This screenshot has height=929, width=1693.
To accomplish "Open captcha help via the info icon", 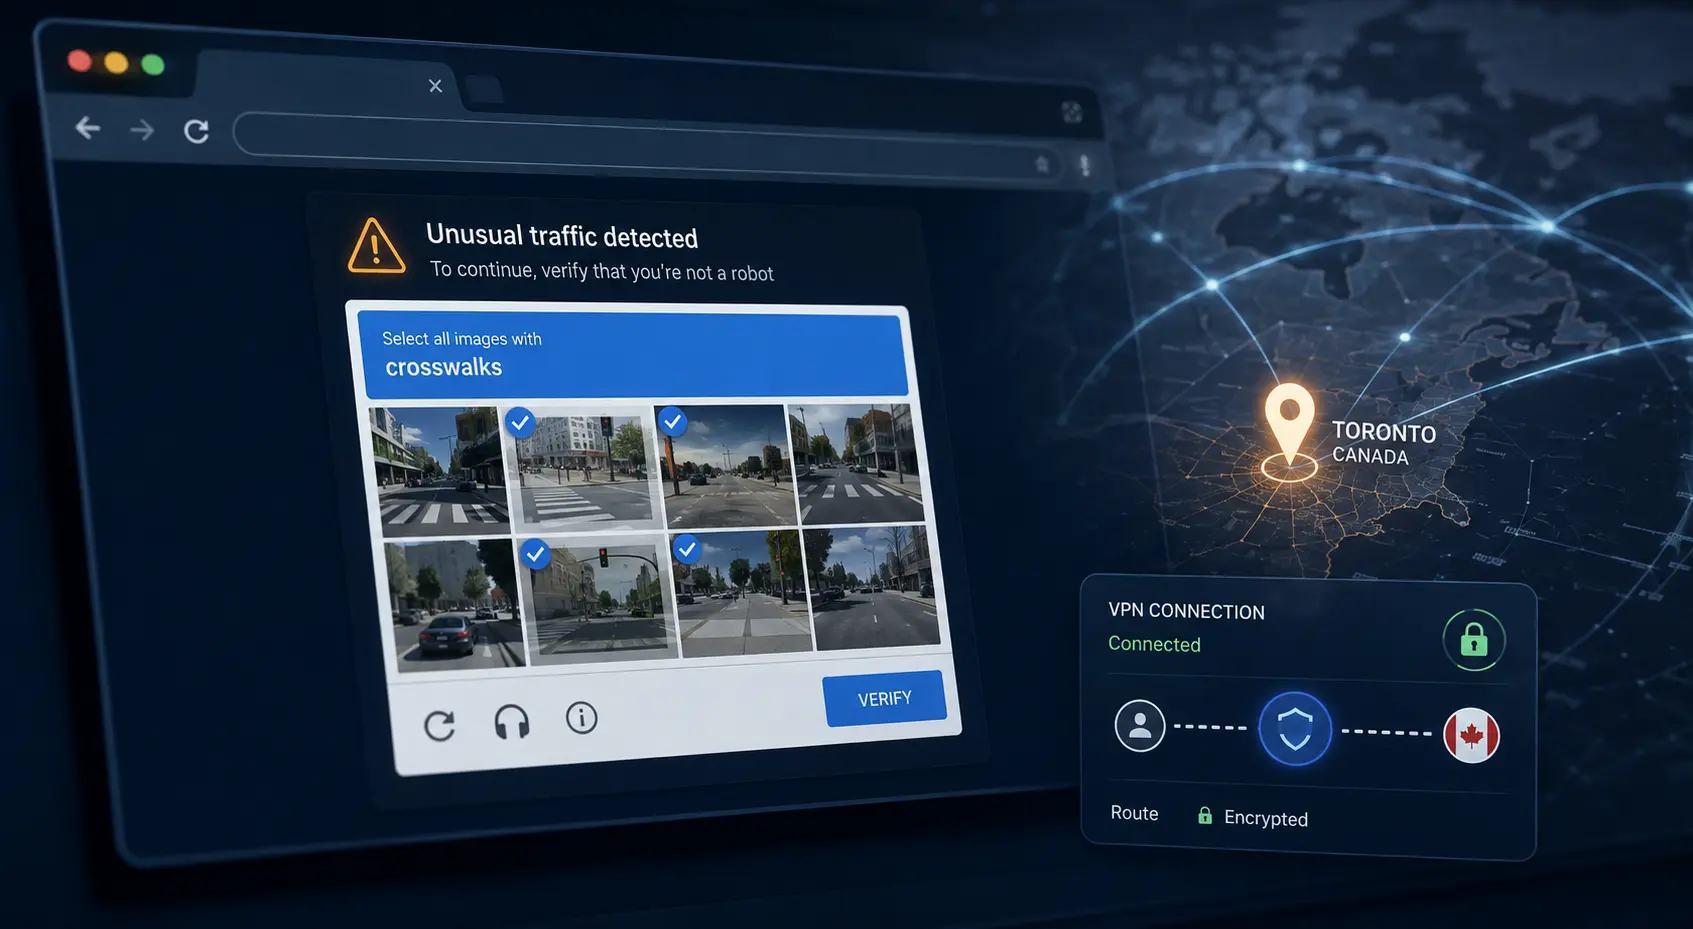I will [581, 717].
